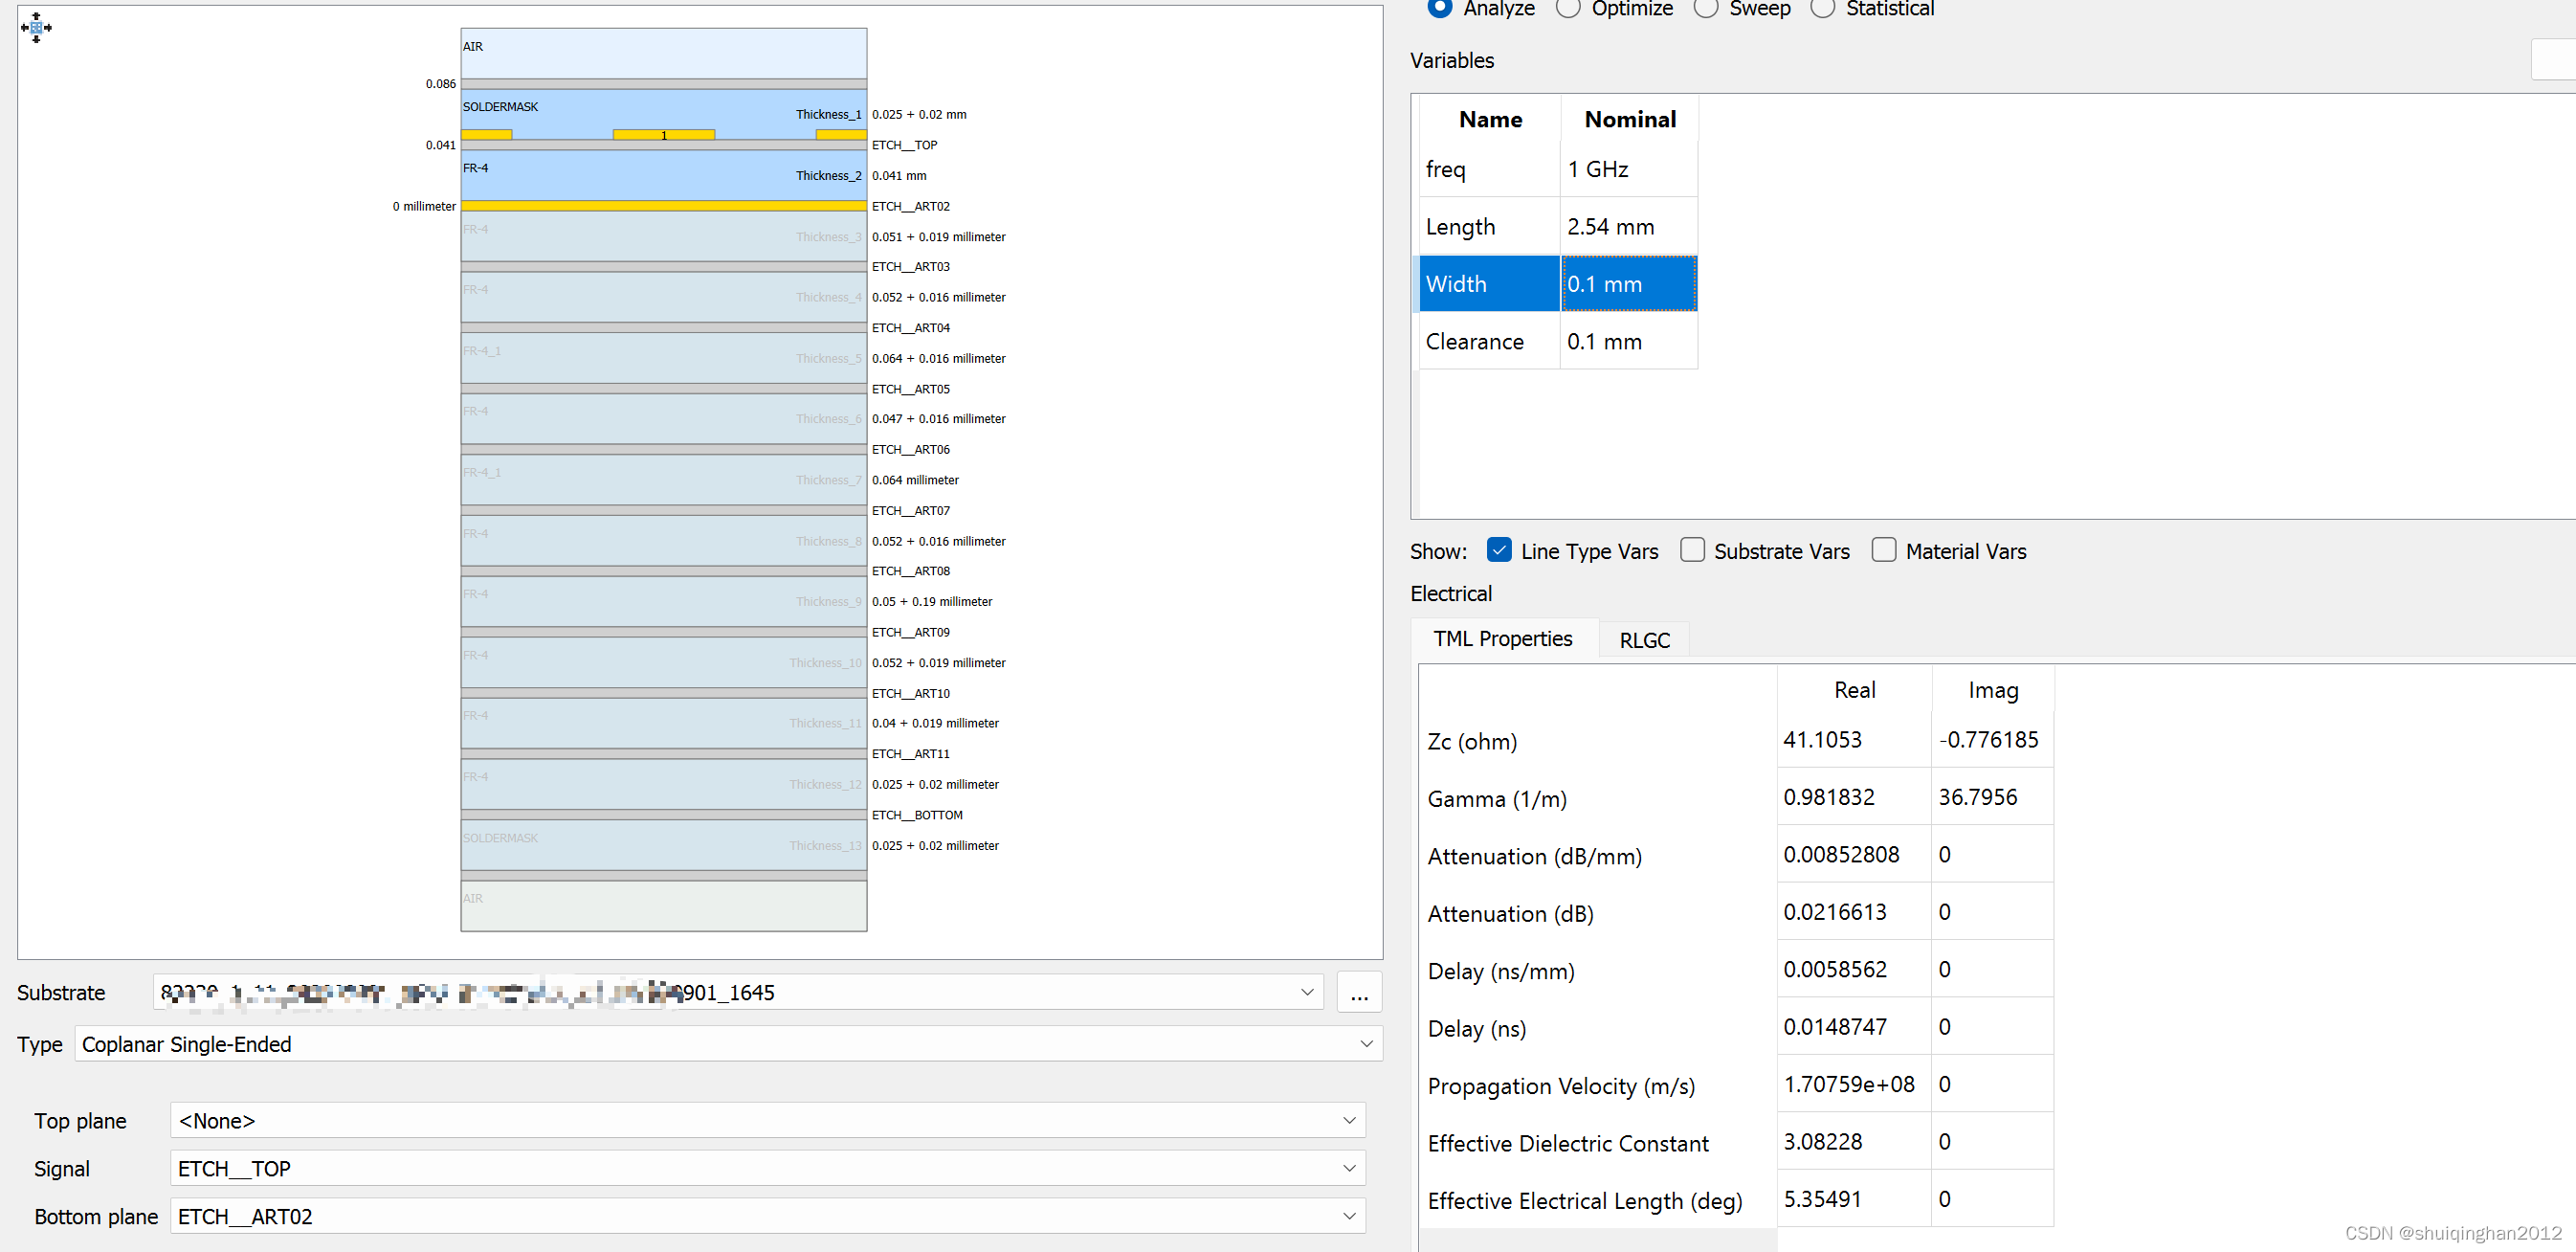The width and height of the screenshot is (2576, 1252).
Task: Select the Statistical radio button
Action: (x=1823, y=8)
